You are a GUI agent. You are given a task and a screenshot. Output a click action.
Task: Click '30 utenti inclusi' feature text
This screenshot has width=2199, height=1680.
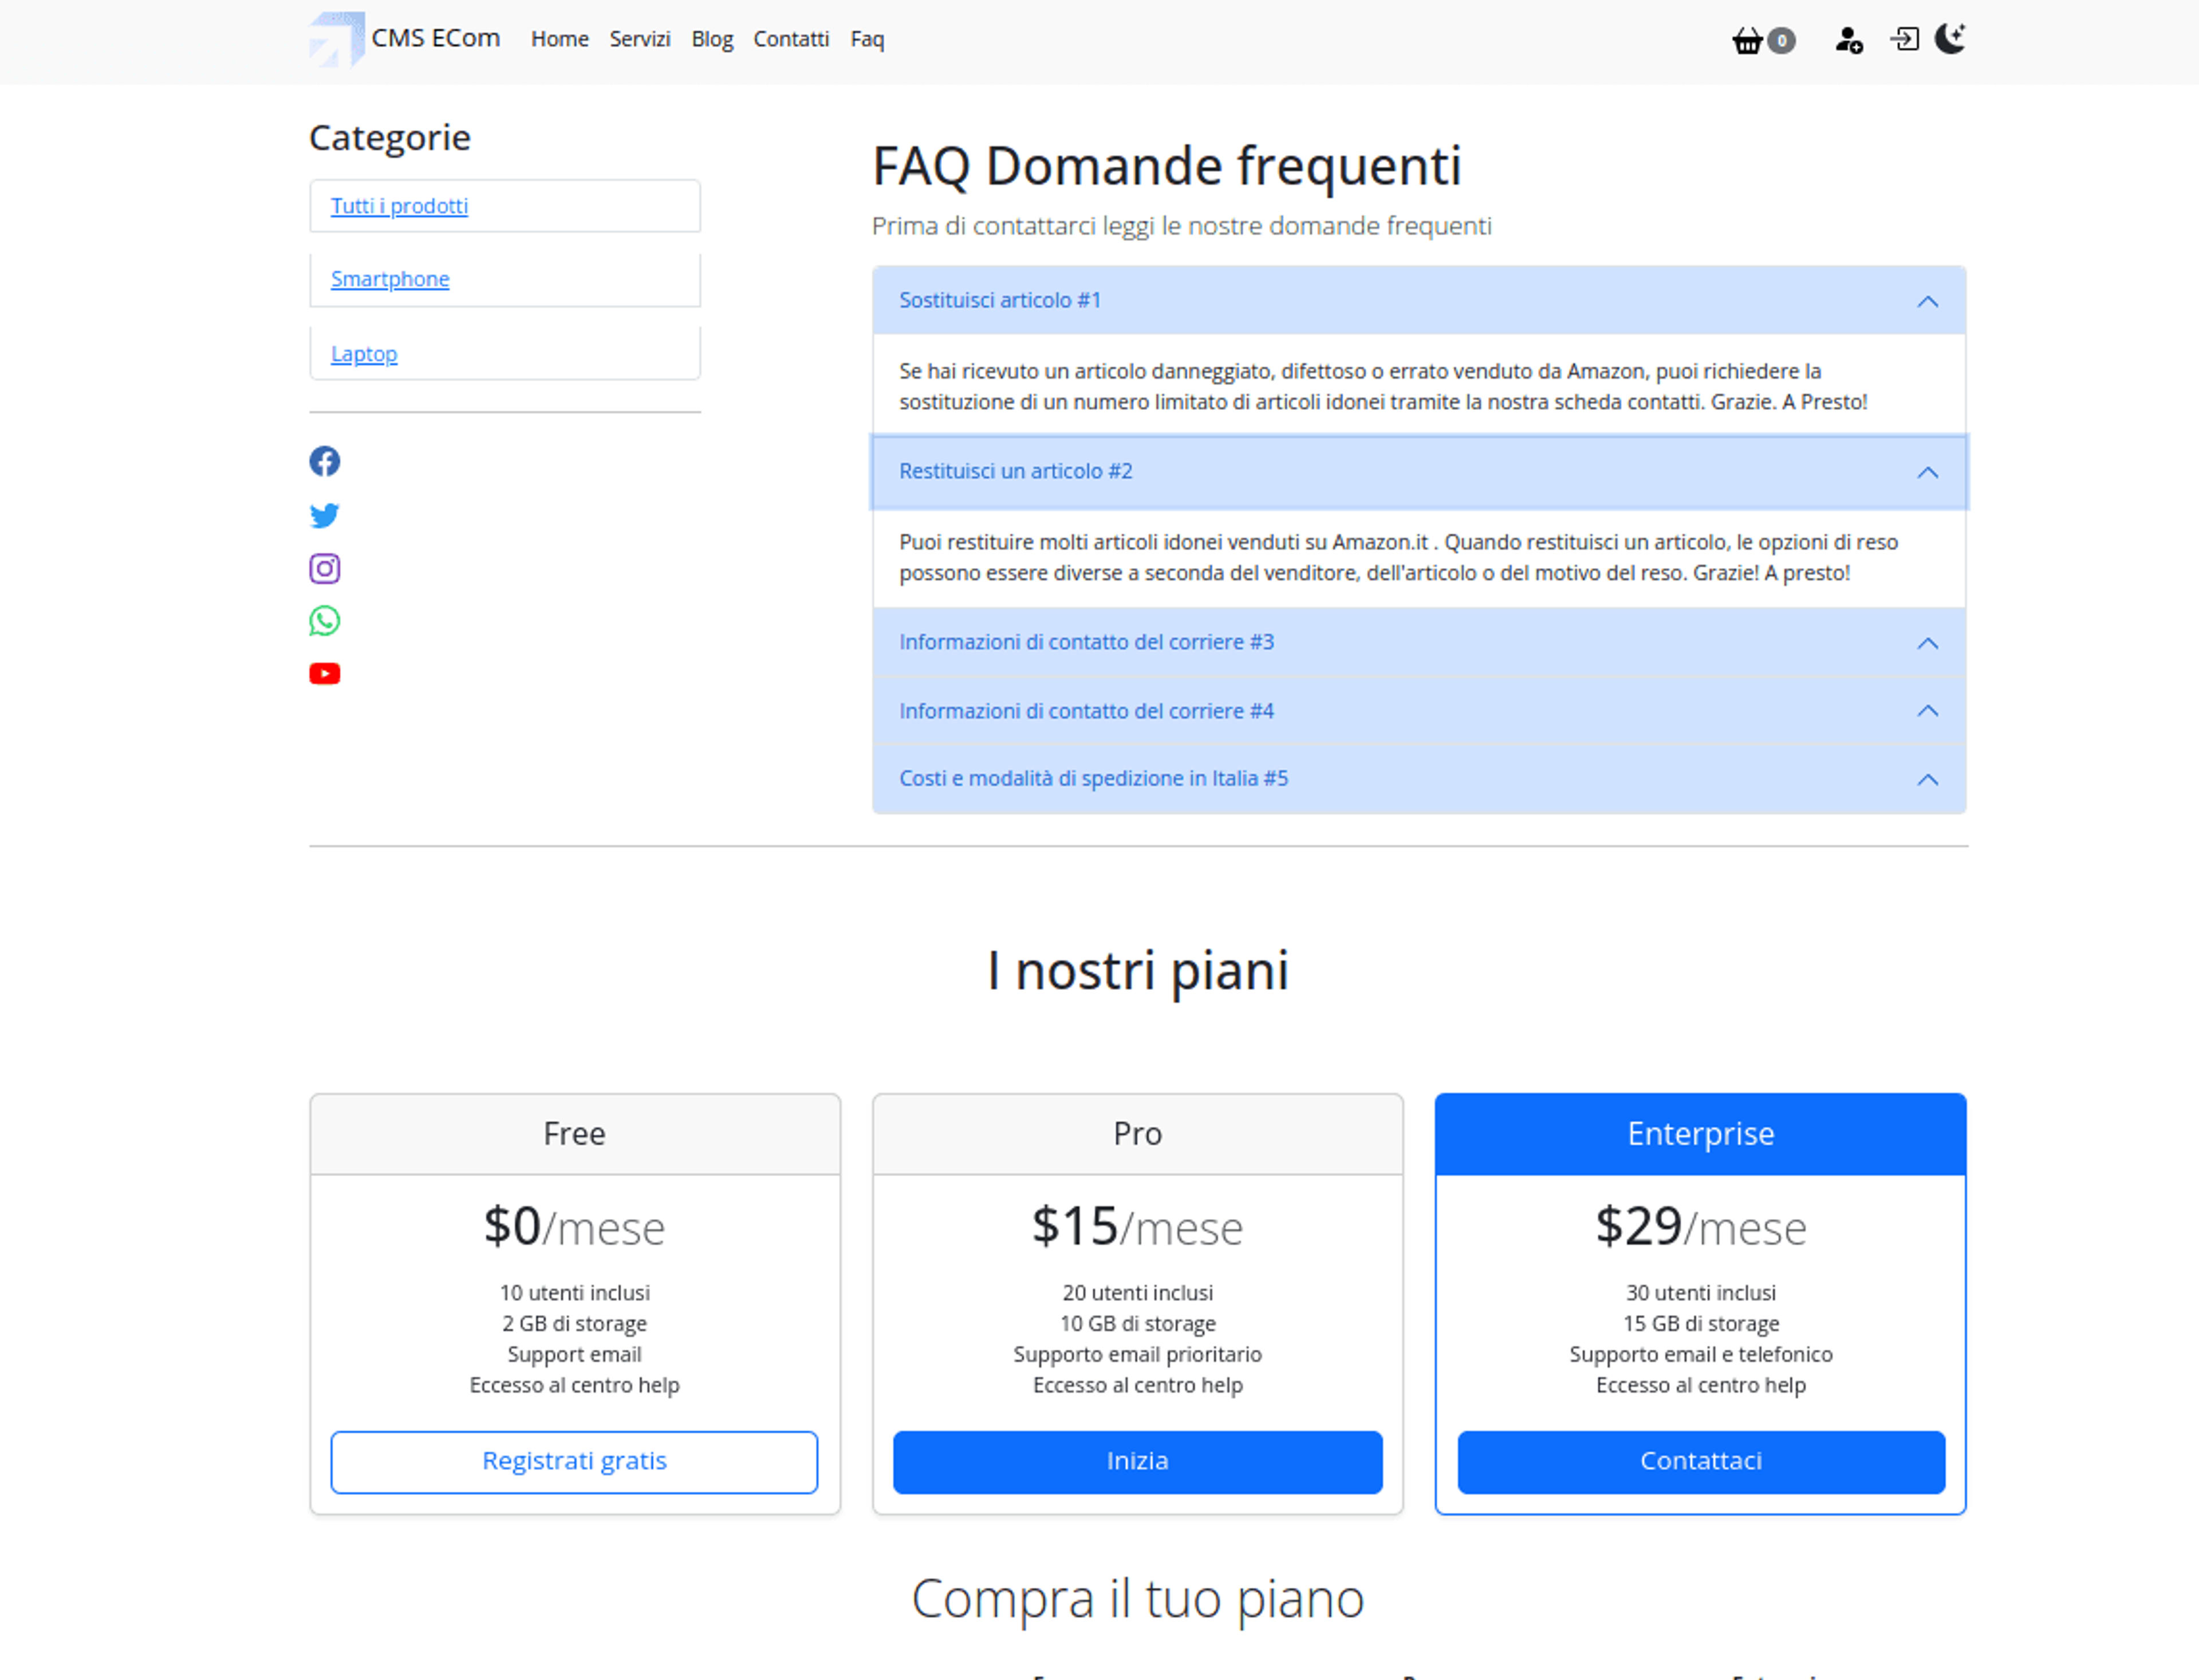[1700, 1293]
